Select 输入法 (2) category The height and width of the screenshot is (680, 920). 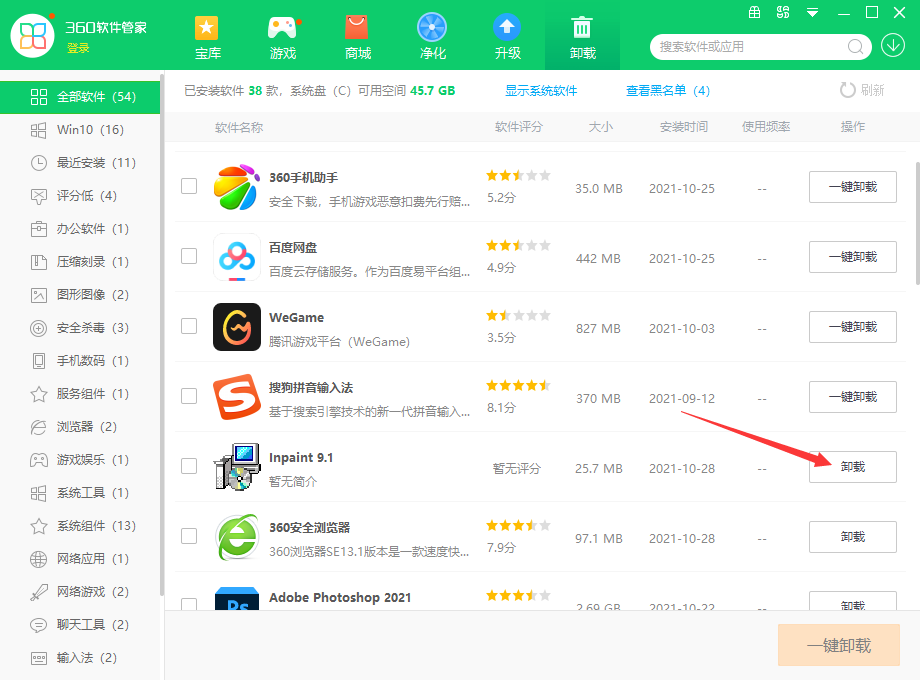tap(80, 658)
